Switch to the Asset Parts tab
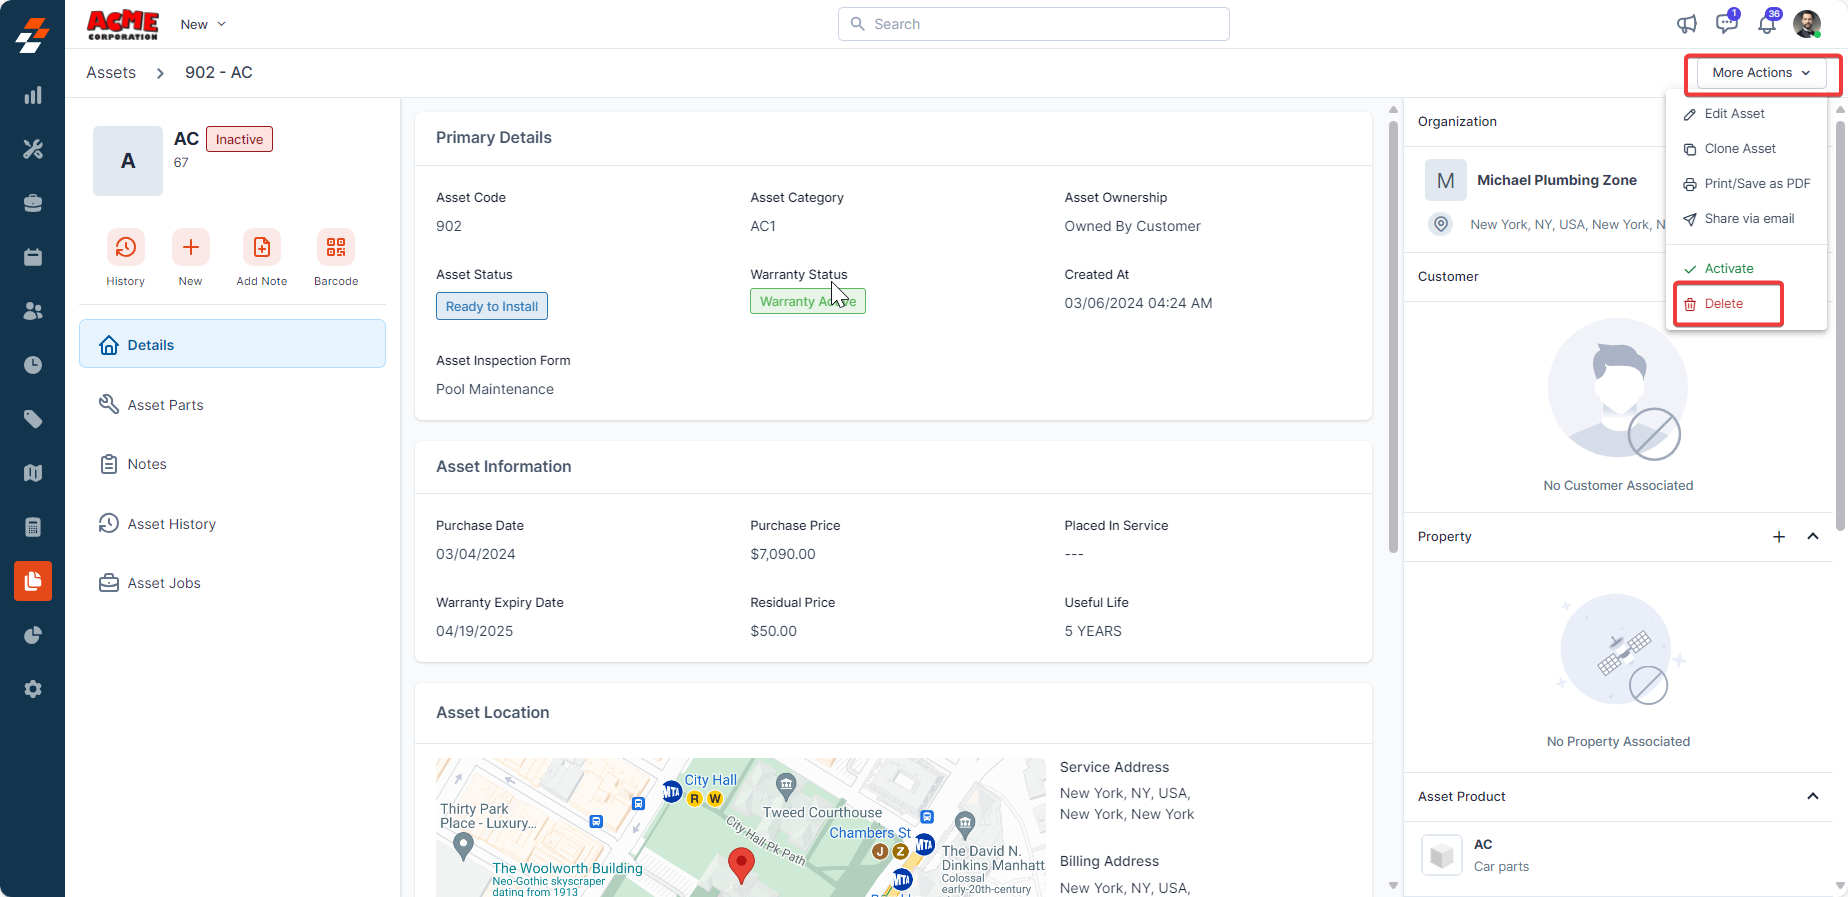 pos(165,405)
